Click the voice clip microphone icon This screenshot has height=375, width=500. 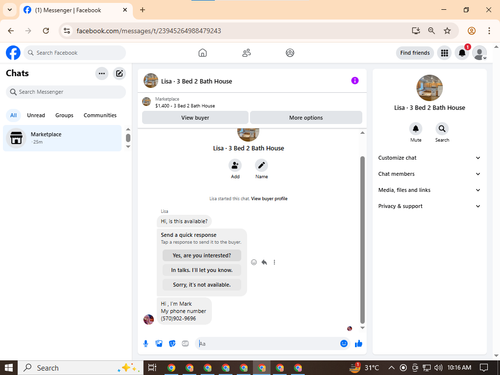click(x=146, y=344)
